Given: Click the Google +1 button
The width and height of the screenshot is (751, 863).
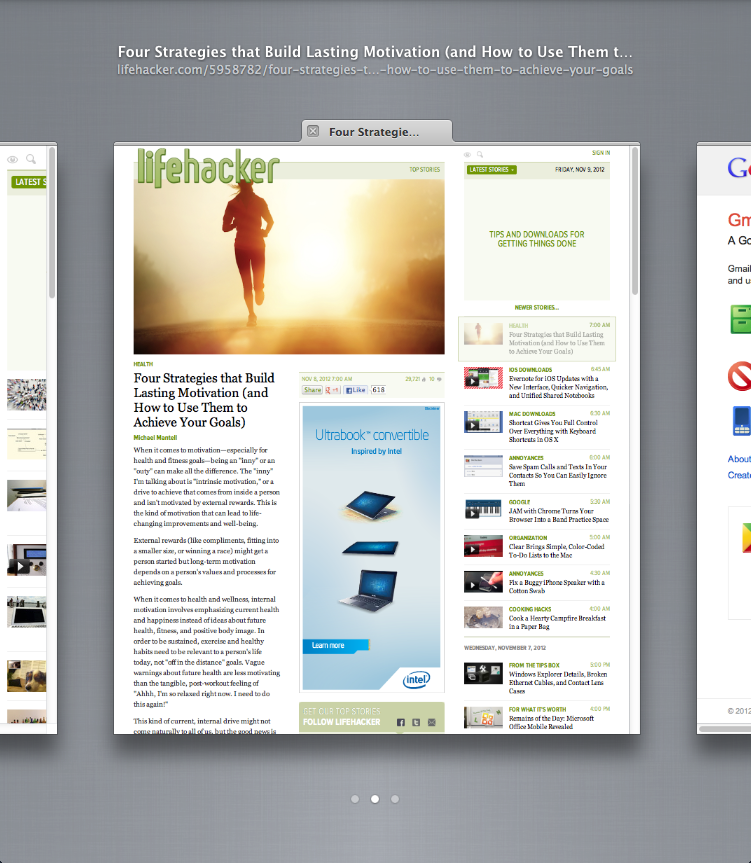Looking at the screenshot, I should point(332,390).
